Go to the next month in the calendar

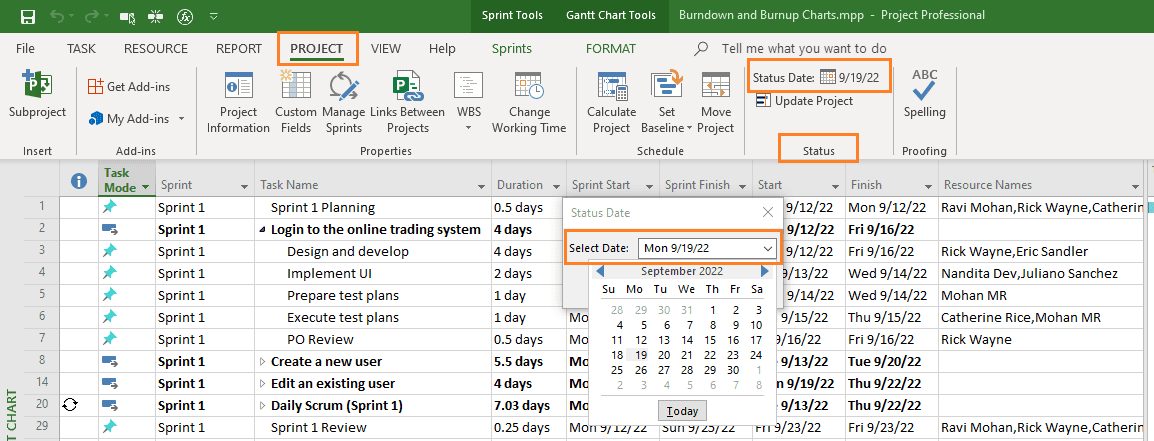(x=765, y=271)
